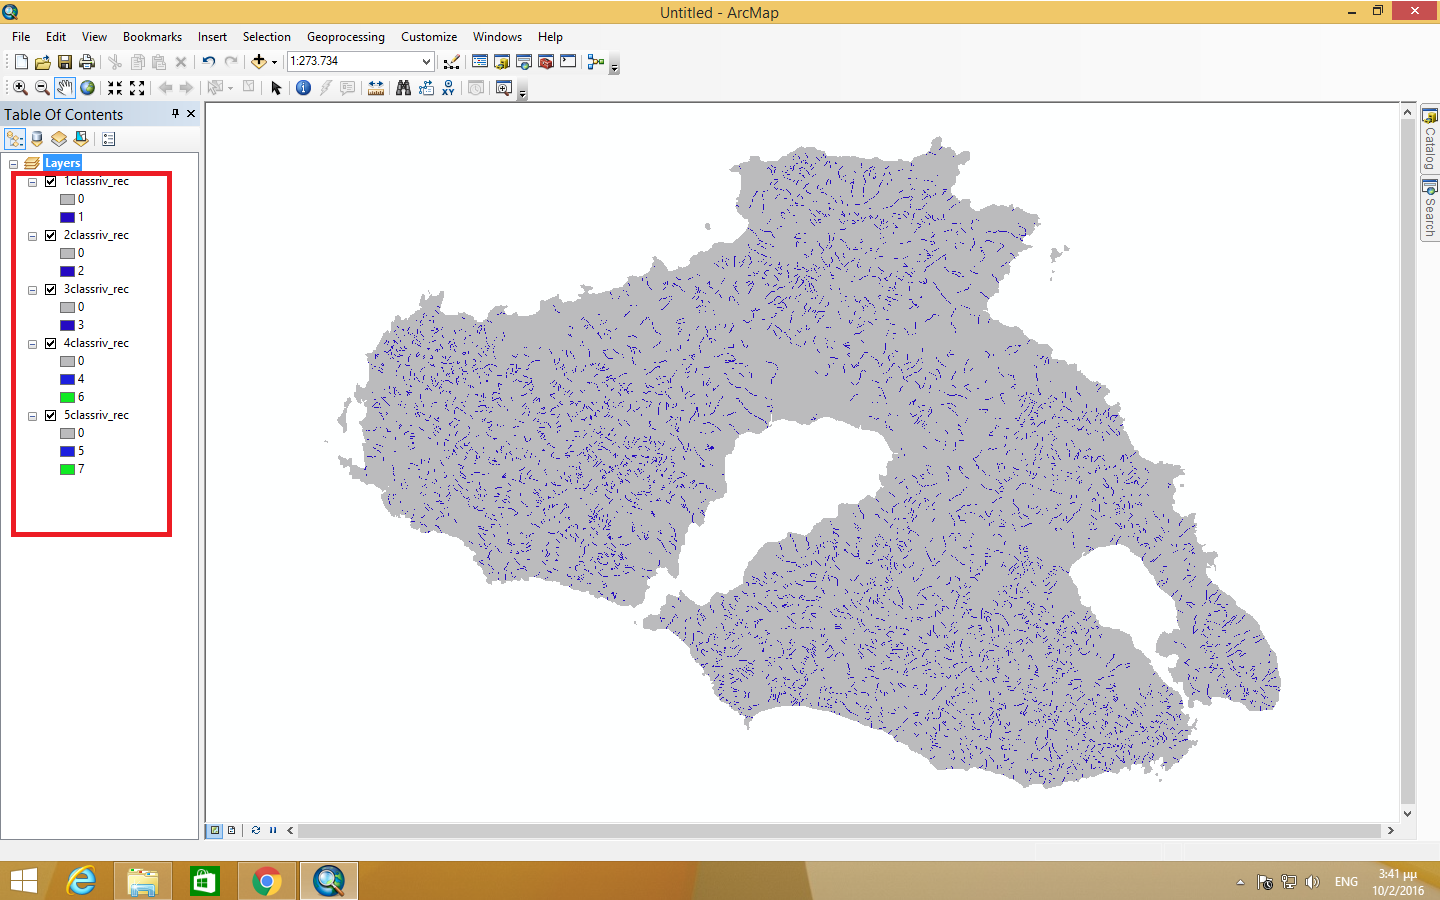Toggle visibility of 1classriv_rec layer

(50, 181)
